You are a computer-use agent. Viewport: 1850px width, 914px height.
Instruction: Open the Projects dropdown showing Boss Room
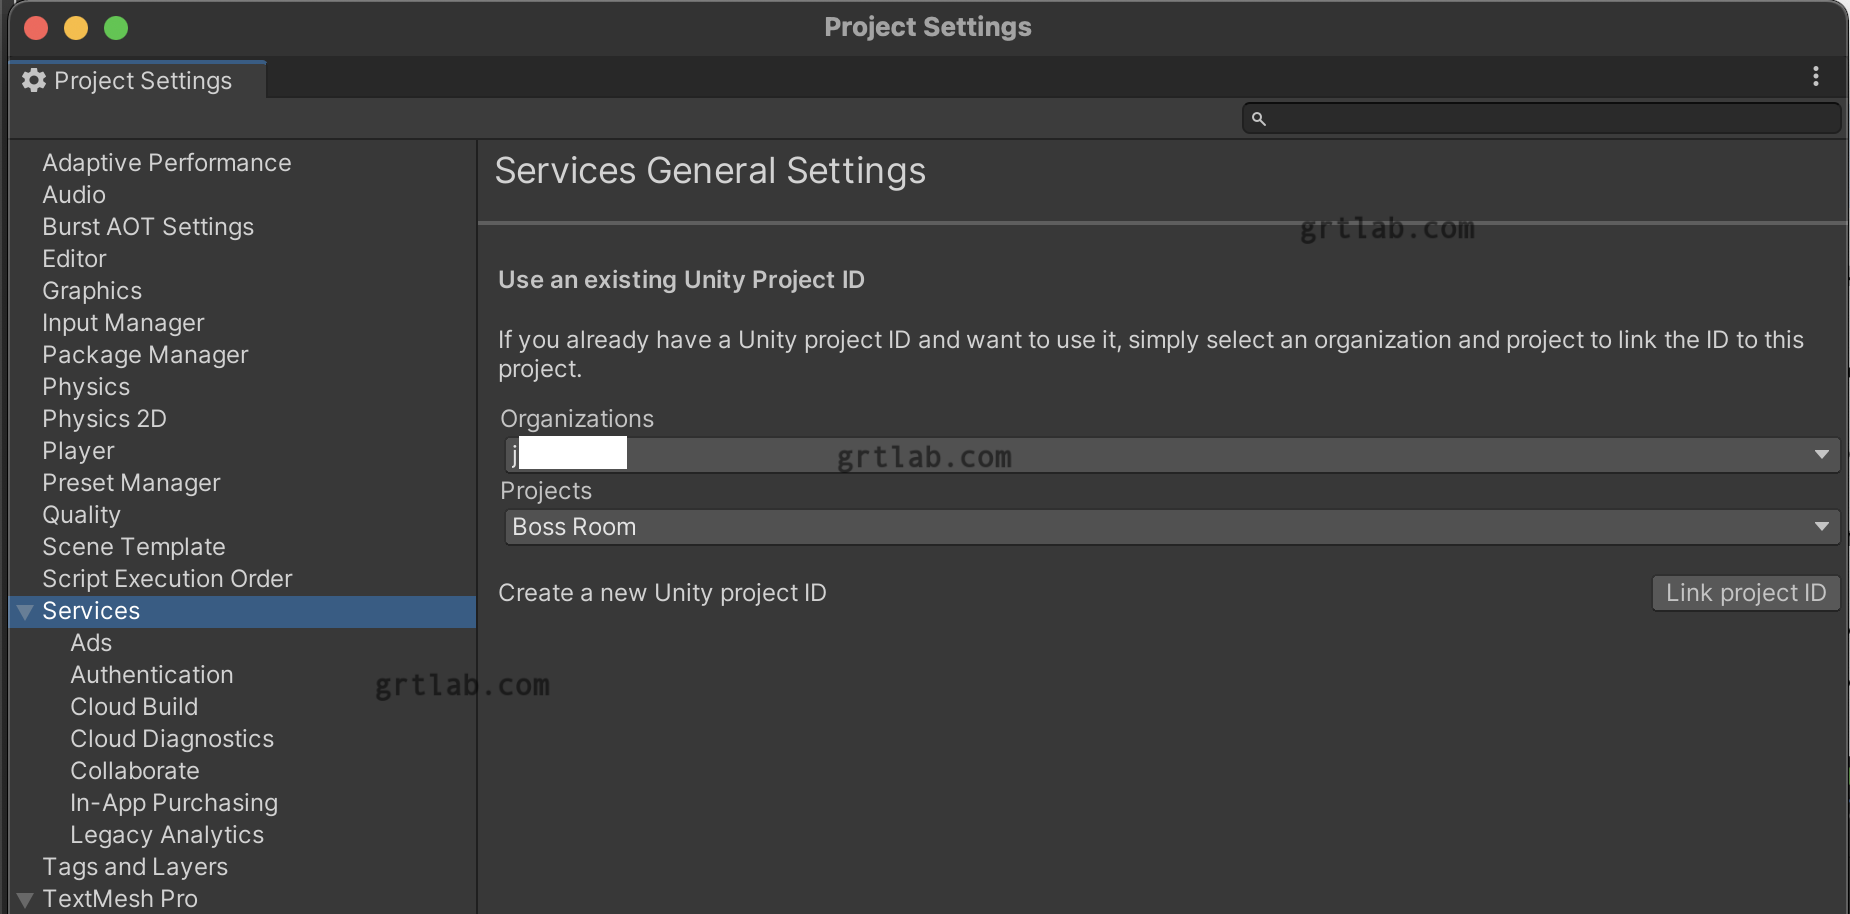1172,527
